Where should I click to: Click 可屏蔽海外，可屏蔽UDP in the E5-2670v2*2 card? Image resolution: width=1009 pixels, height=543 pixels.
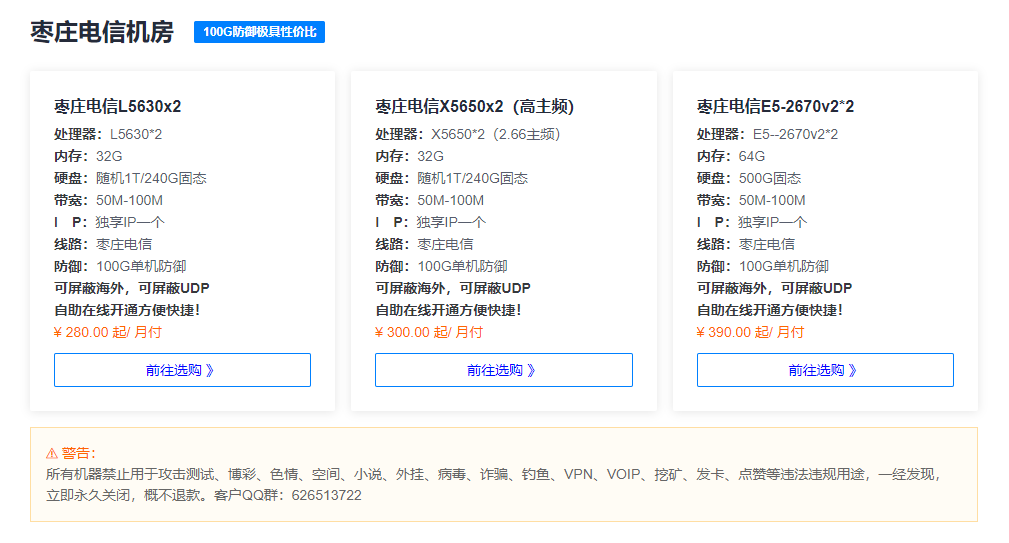point(774,288)
